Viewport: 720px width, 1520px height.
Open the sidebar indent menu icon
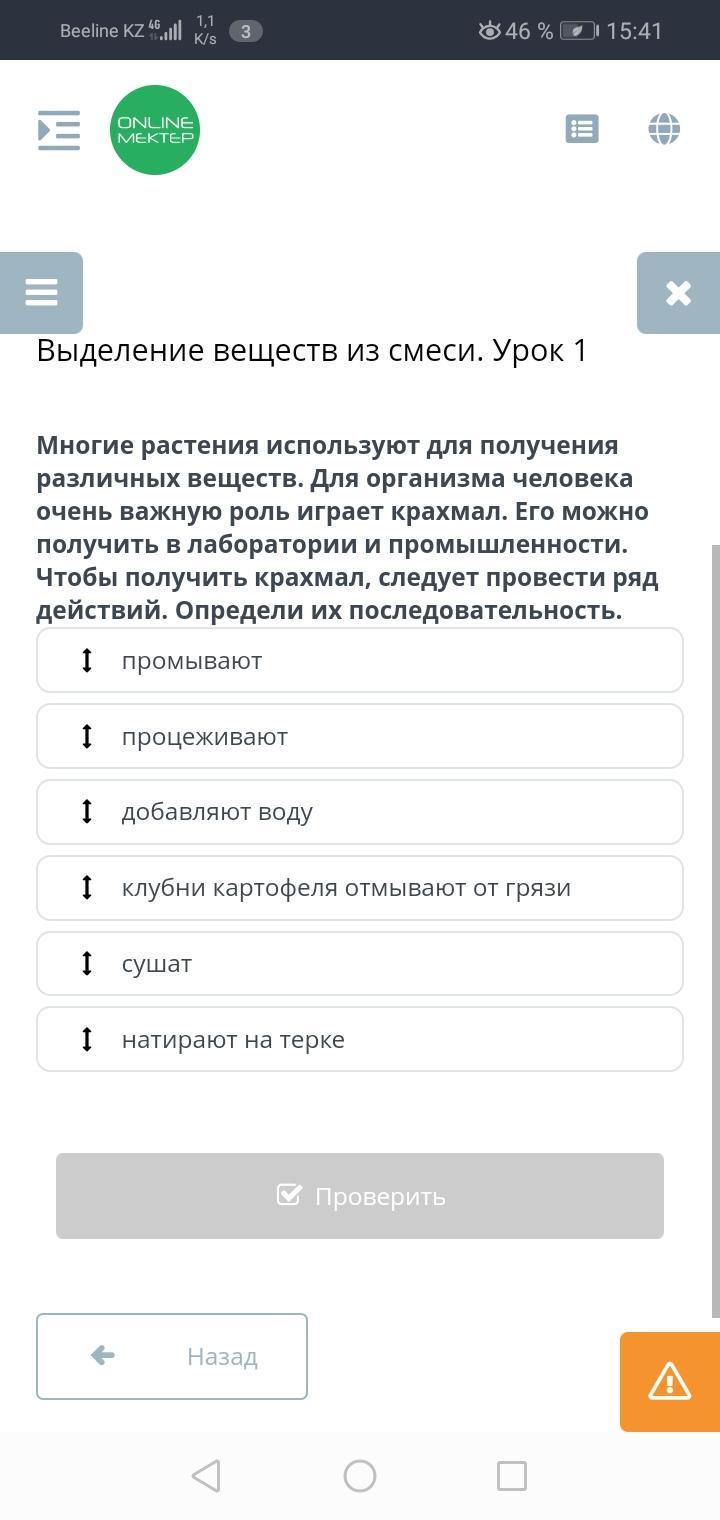[x=59, y=130]
